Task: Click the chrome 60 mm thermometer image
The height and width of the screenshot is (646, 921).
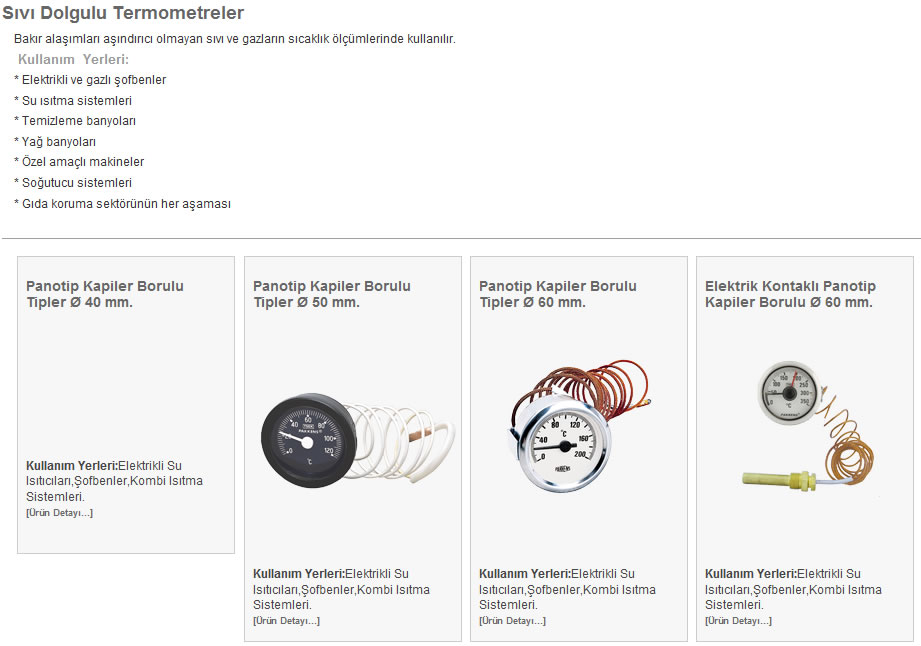Action: pos(580,427)
